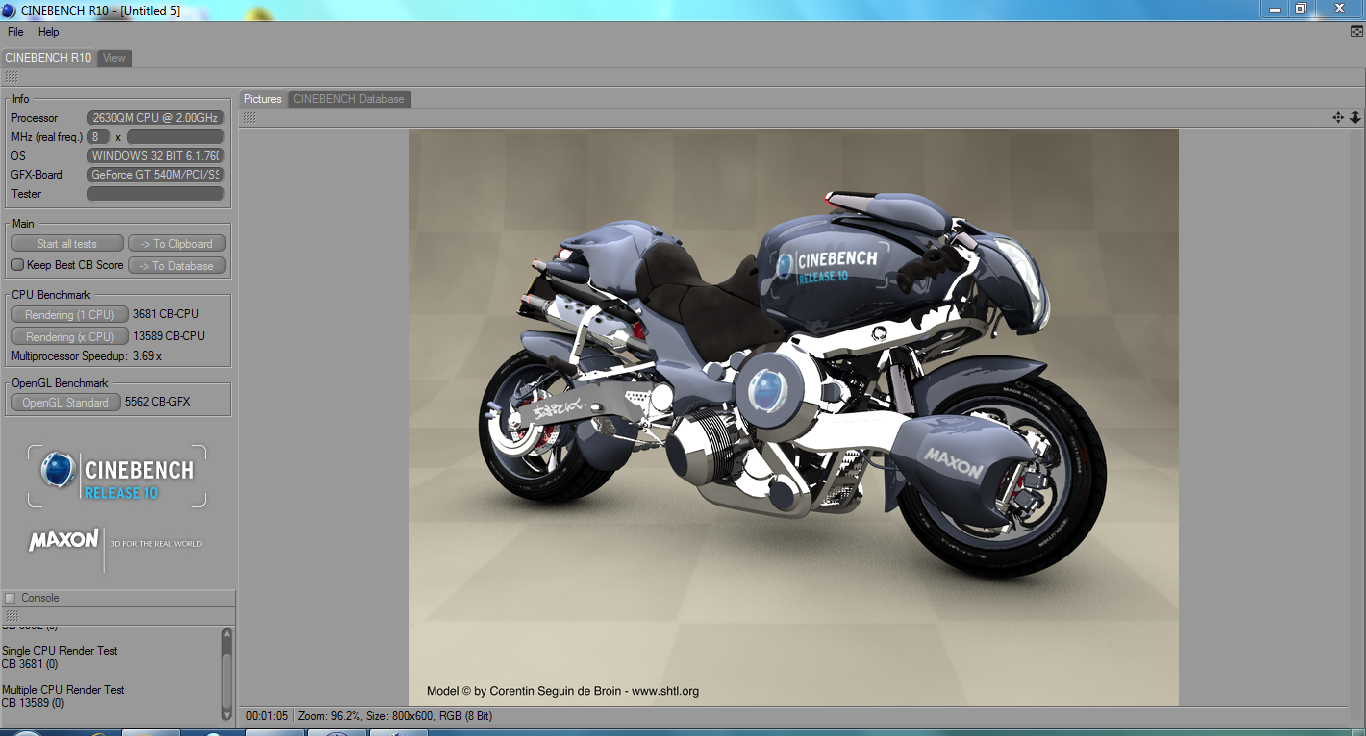
Task: Click the grip handle under the Pictures tab
Action: click(249, 118)
